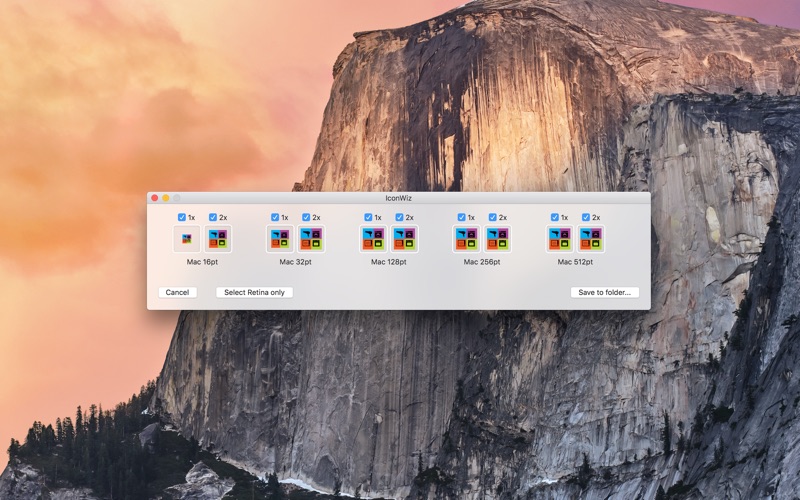
Task: Select the Mac 256pt 1x icon preview
Action: coord(466,239)
